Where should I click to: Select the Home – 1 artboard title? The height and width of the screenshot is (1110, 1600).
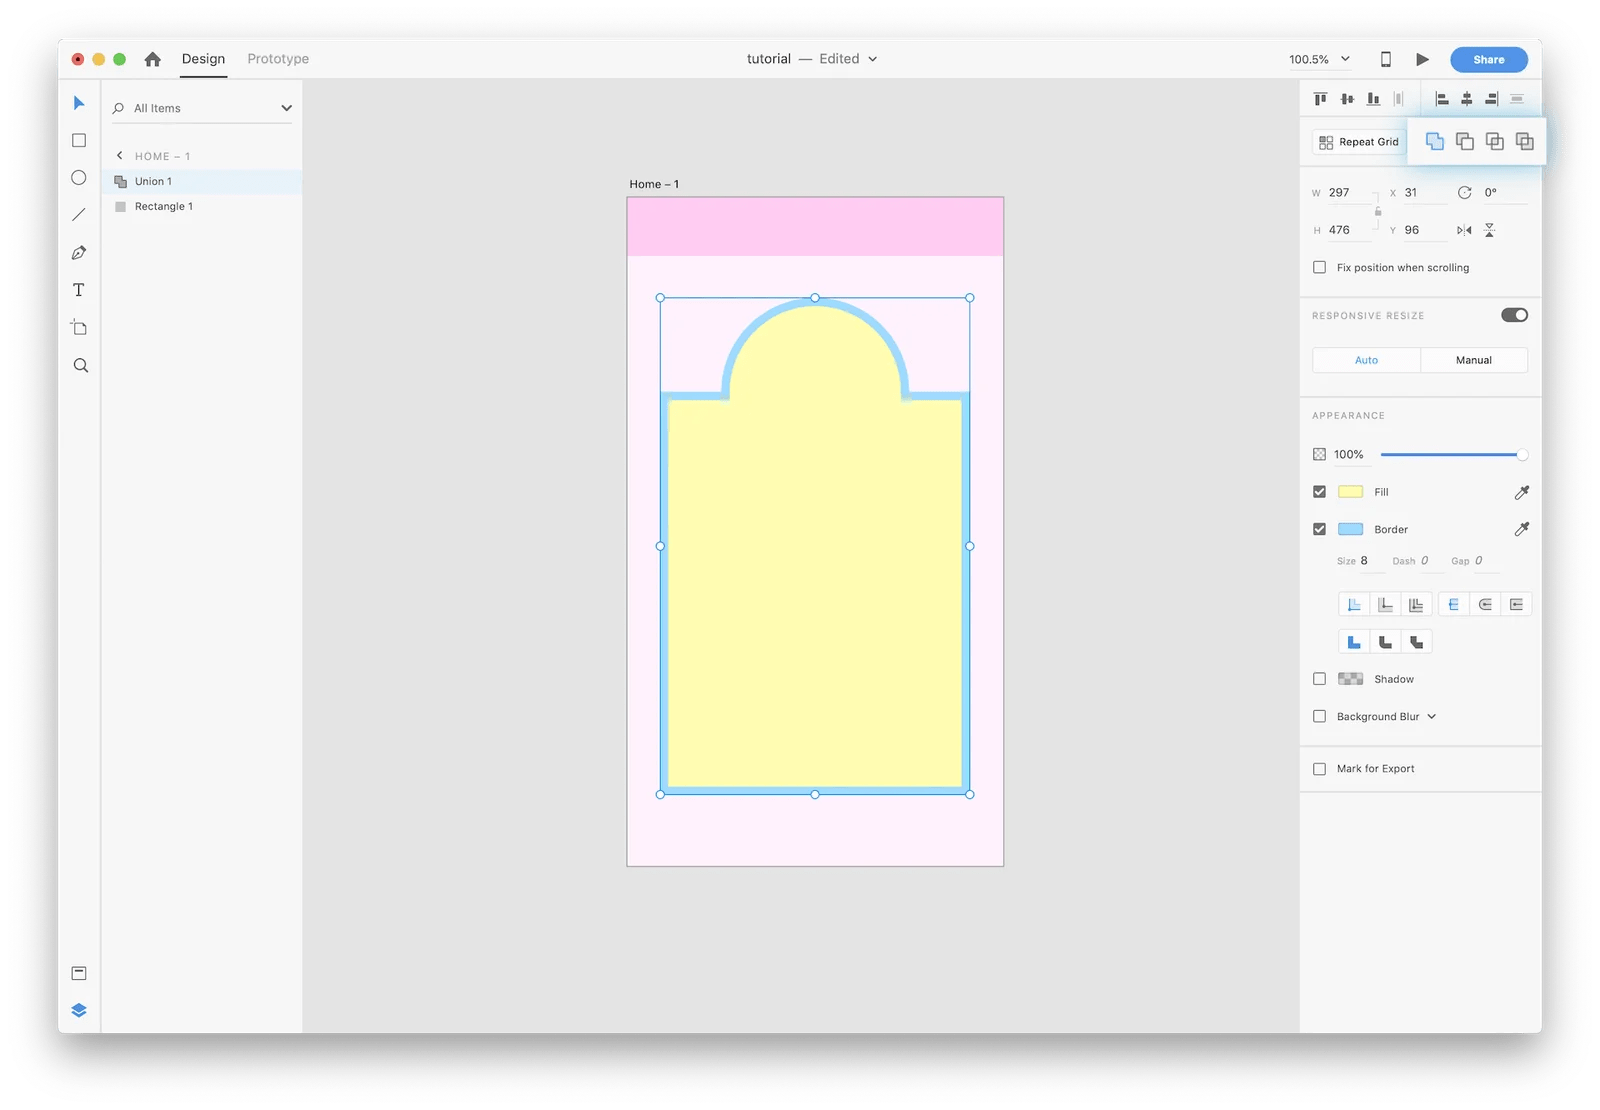pos(654,184)
